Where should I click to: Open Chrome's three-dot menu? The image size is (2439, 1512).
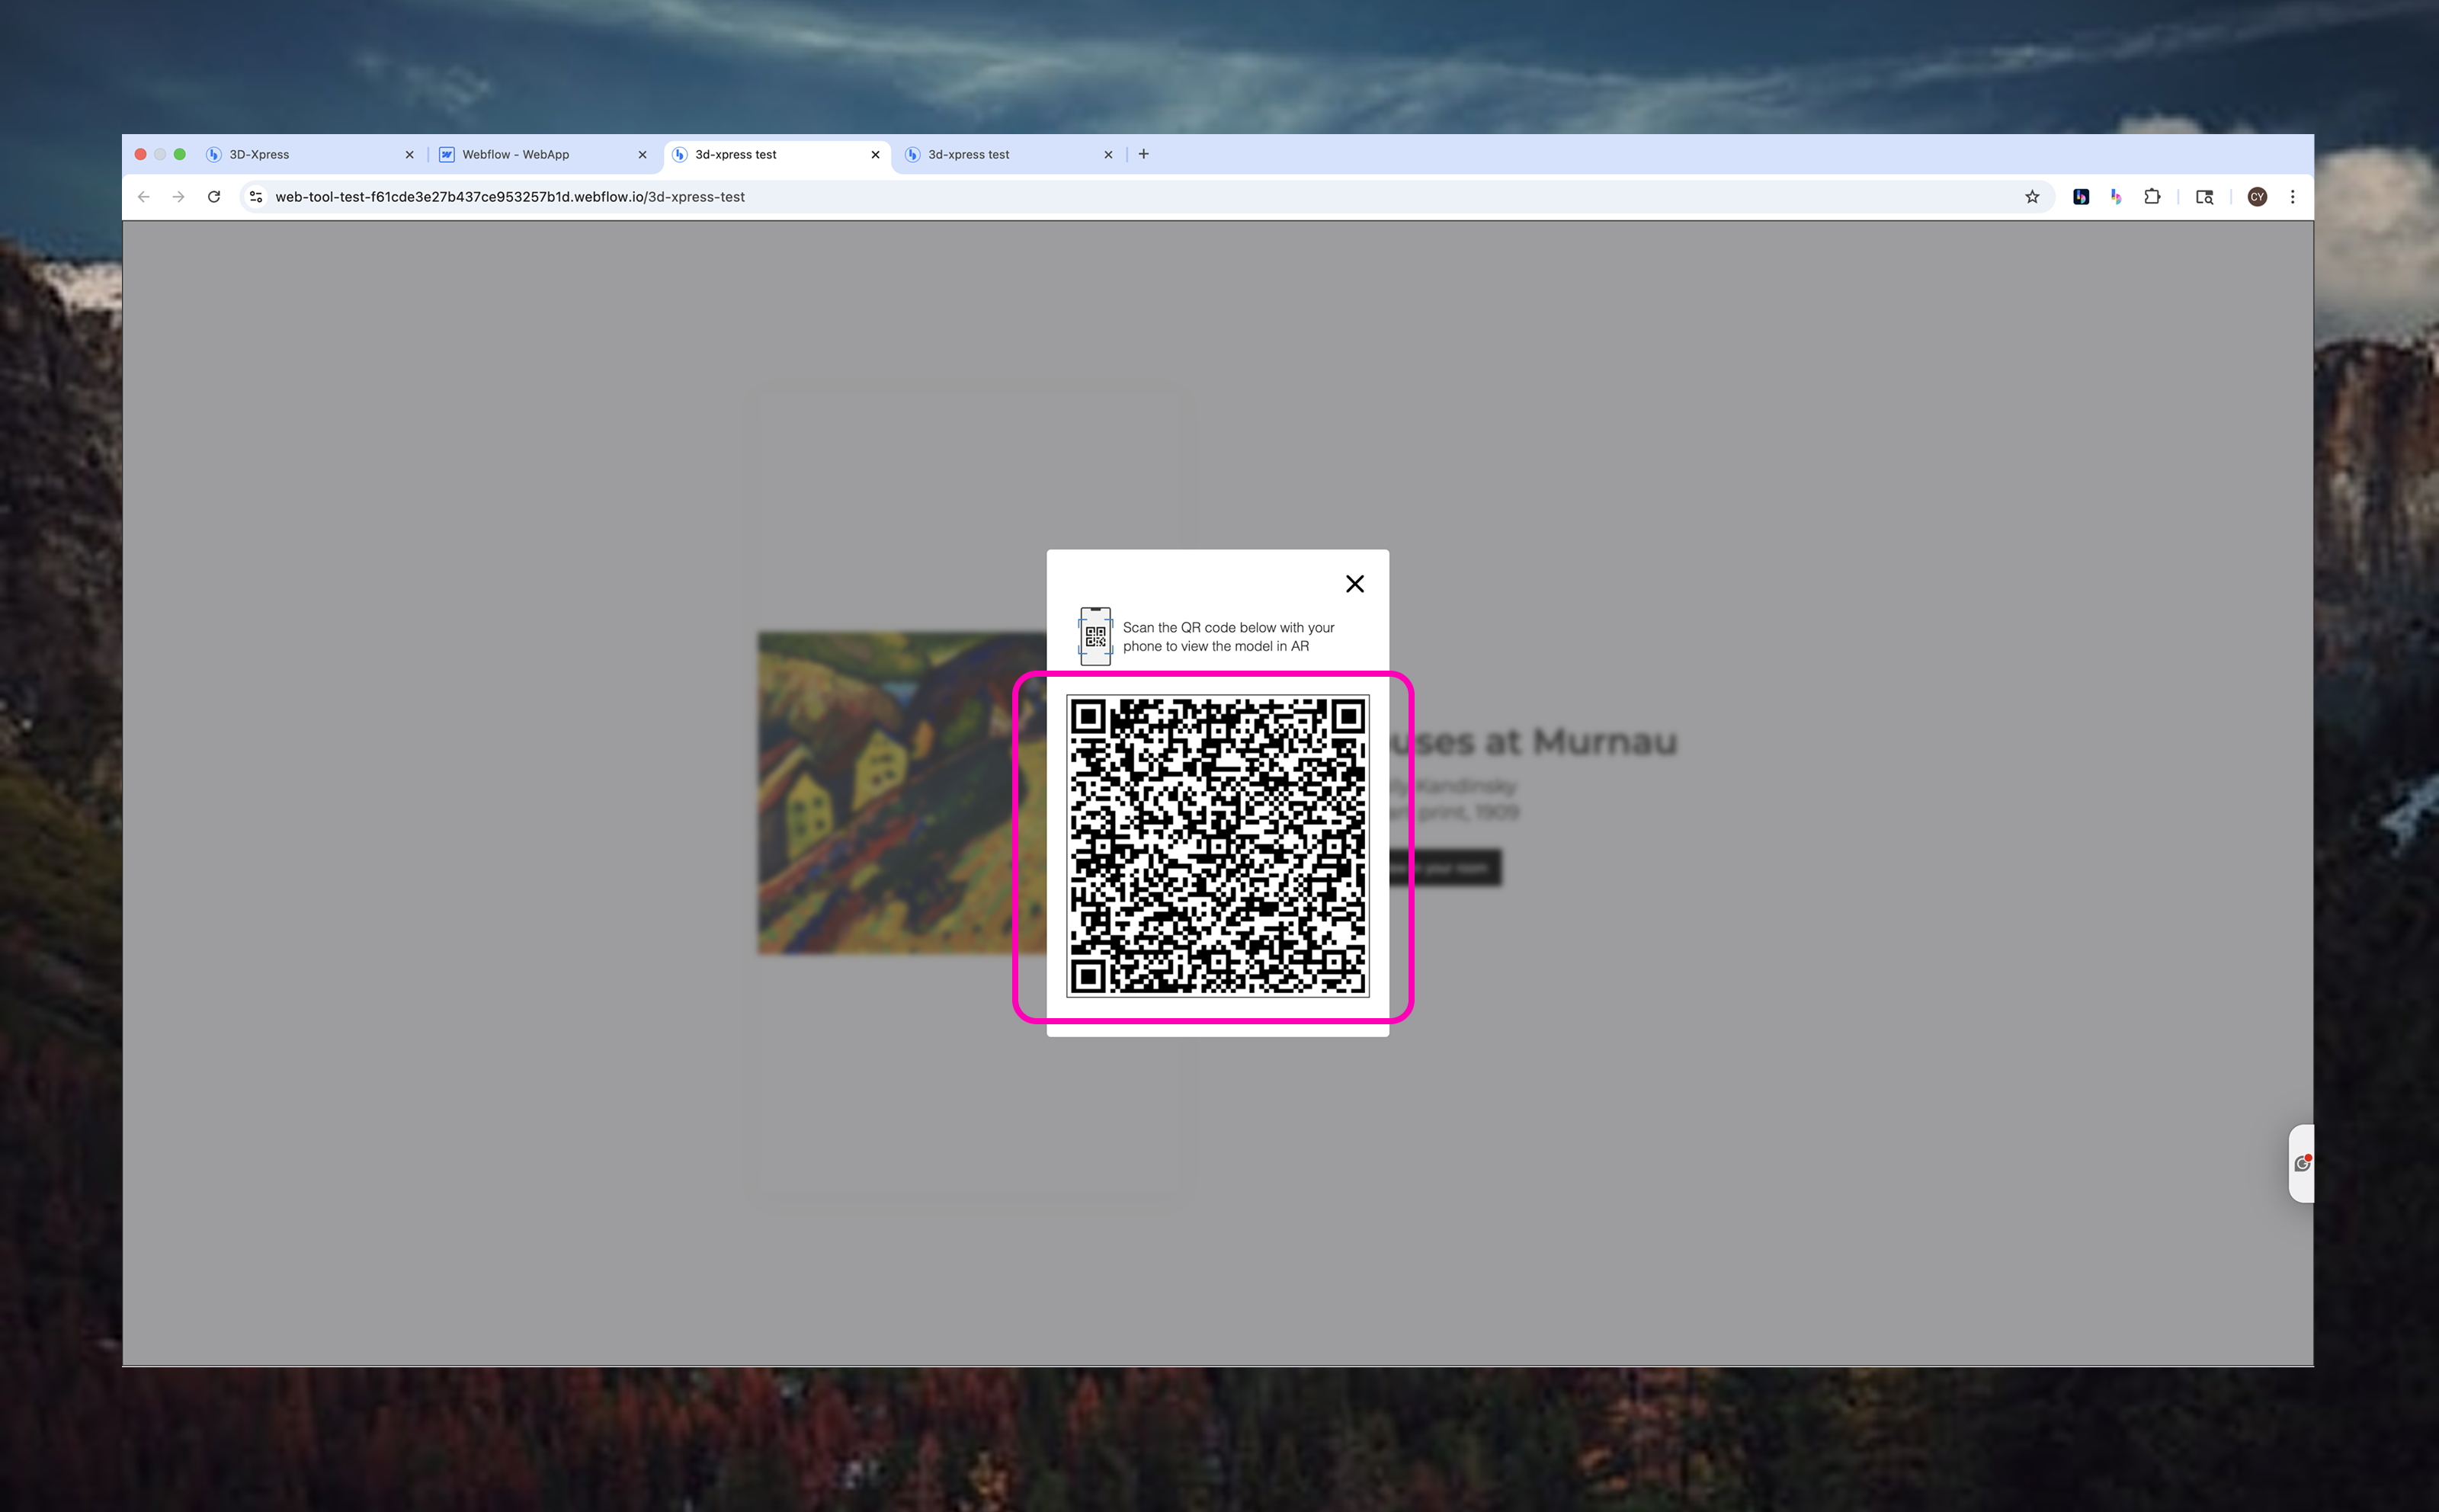point(2292,197)
